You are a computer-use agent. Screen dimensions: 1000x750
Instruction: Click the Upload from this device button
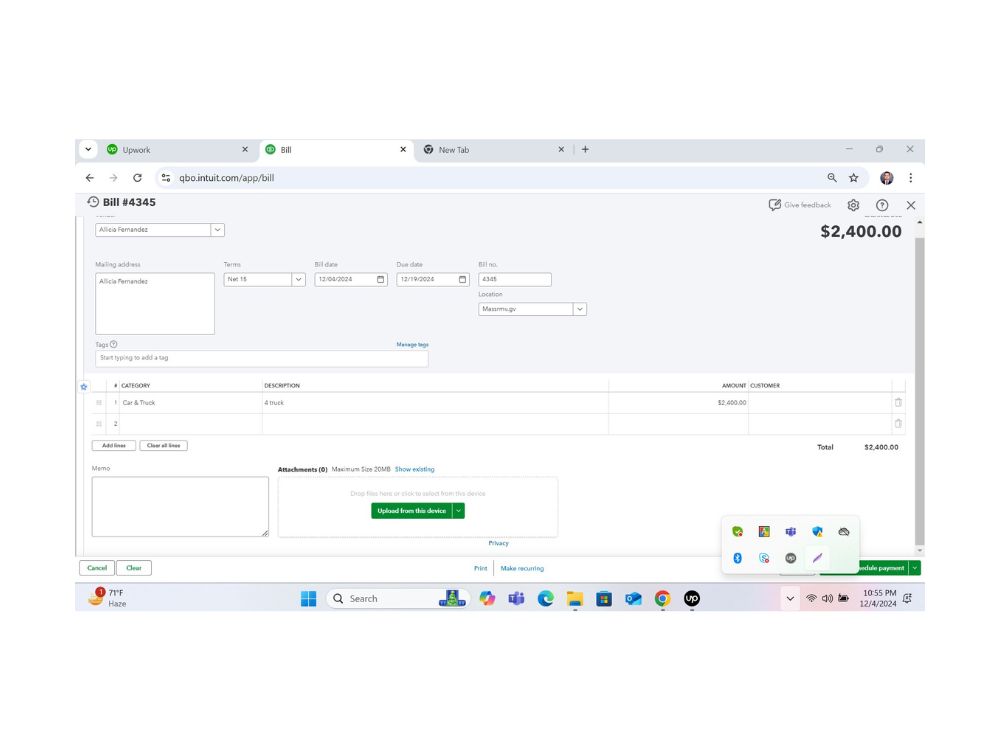point(411,511)
